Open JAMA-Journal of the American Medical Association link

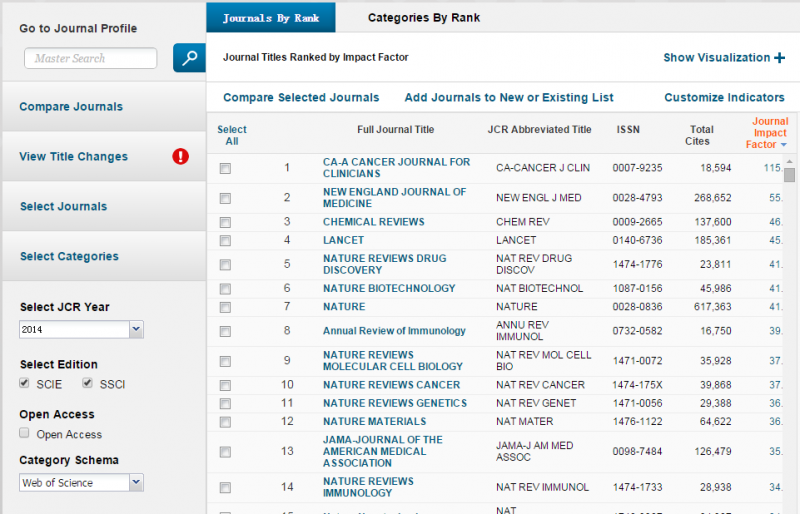(383, 451)
